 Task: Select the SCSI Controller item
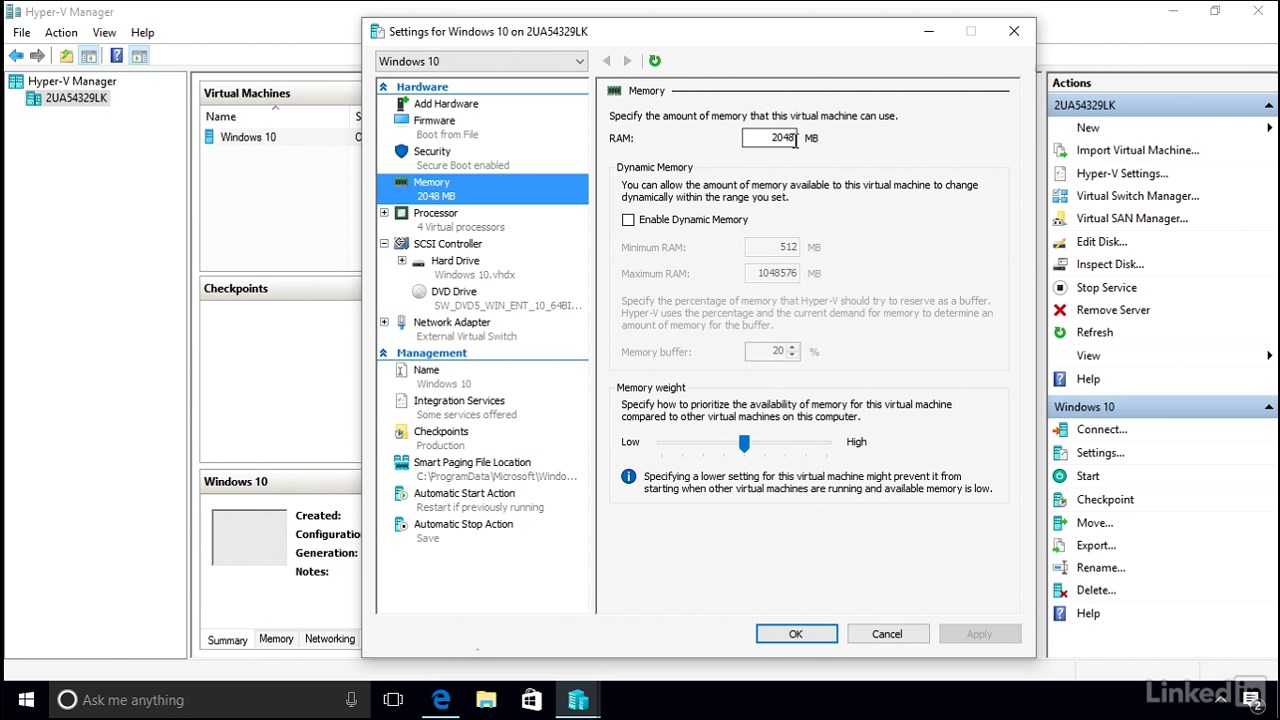(x=447, y=244)
